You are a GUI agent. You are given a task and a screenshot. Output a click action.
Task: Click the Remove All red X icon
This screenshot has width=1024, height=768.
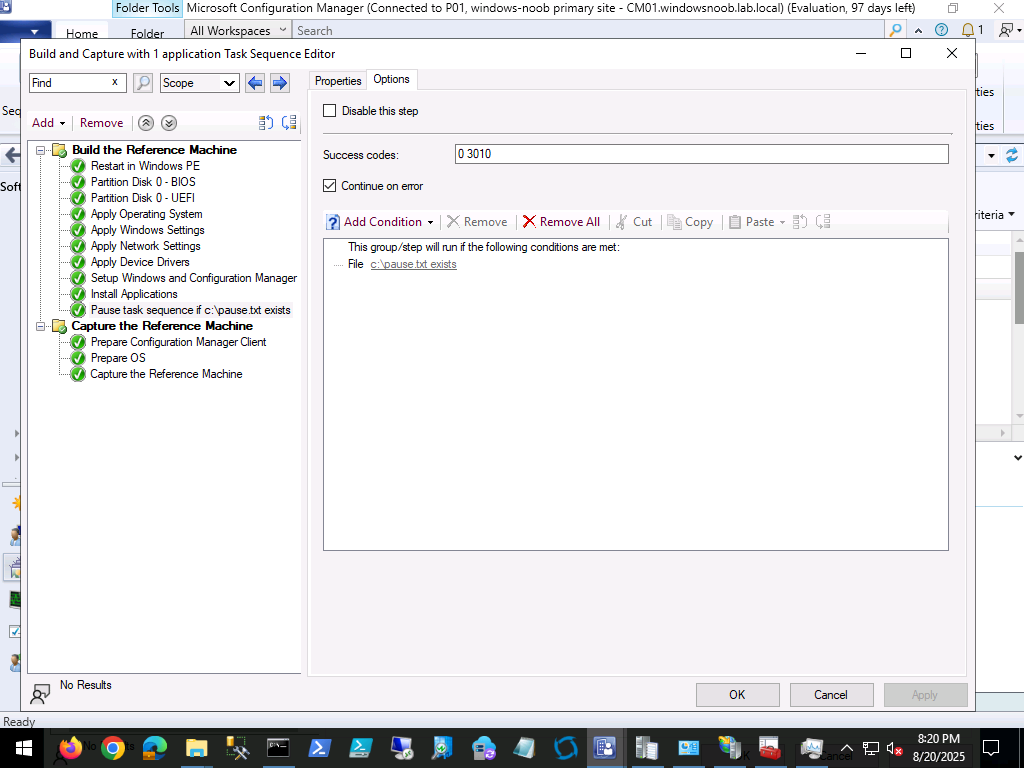pyautogui.click(x=529, y=222)
